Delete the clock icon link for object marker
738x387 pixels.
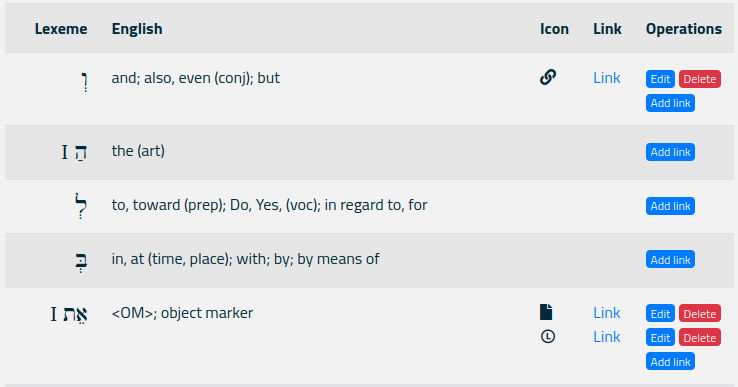(x=700, y=338)
